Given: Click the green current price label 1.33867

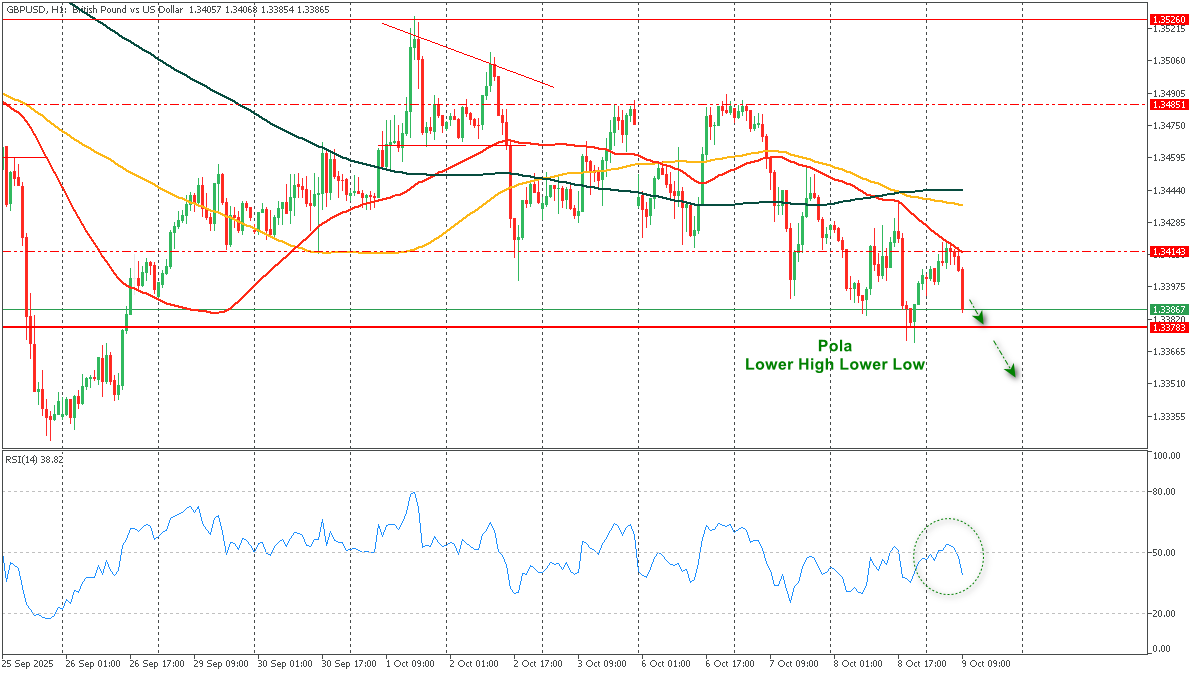Looking at the screenshot, I should coord(1168,310).
